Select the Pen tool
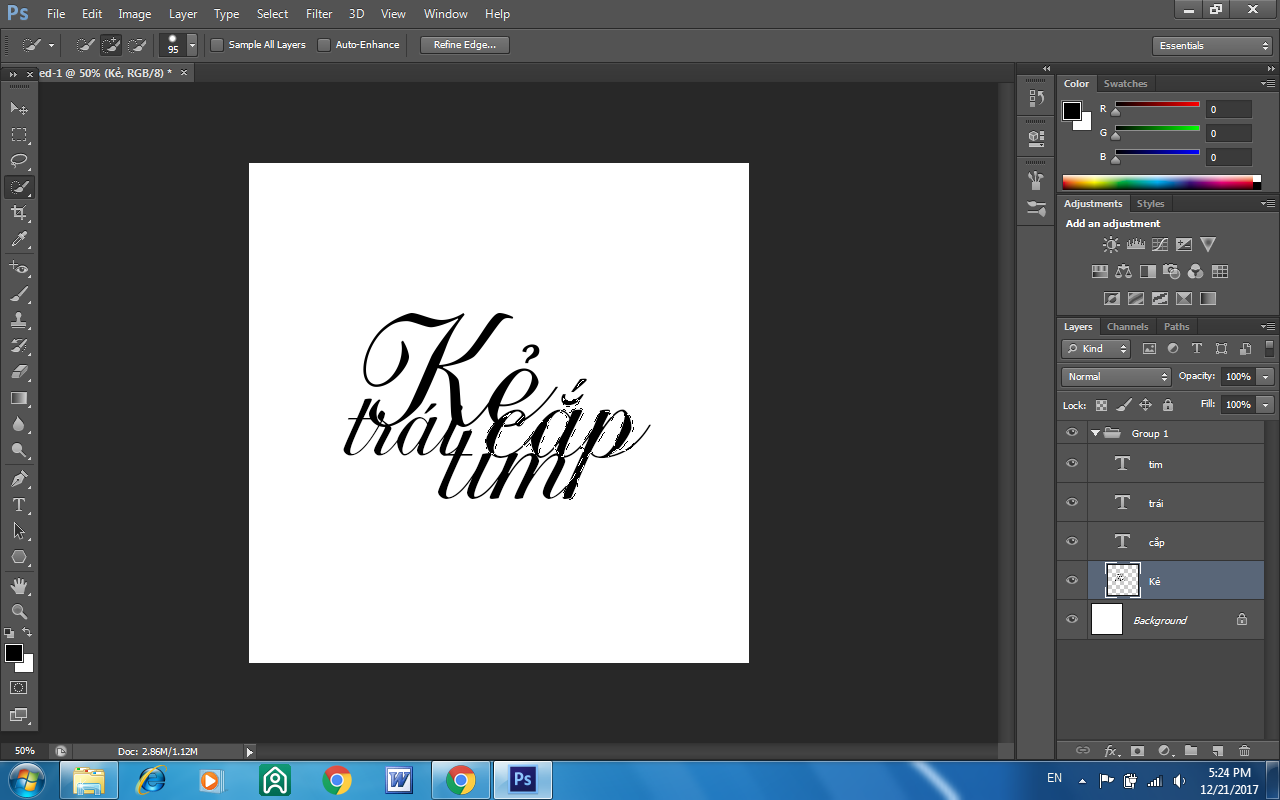The image size is (1280, 800). [x=19, y=478]
